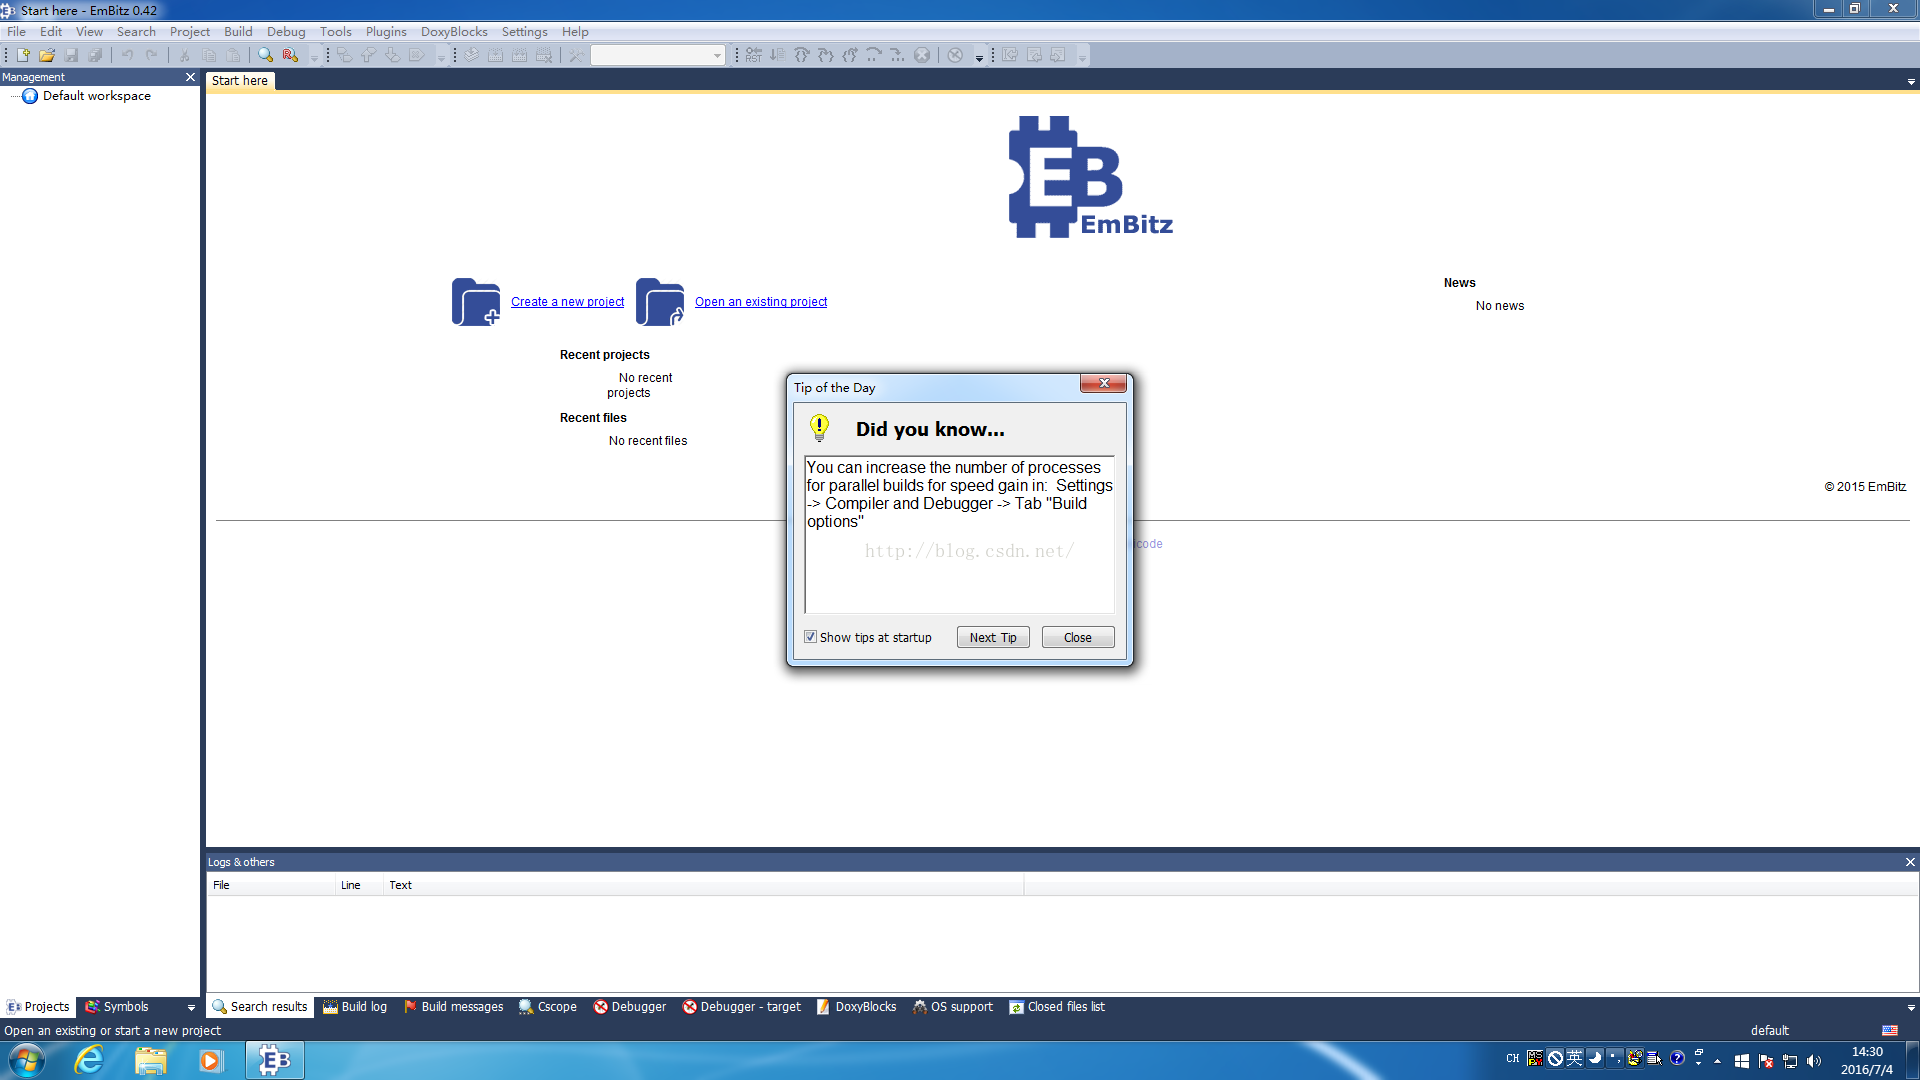
Task: Switch to the Debugger - target tab
Action: [x=742, y=1007]
